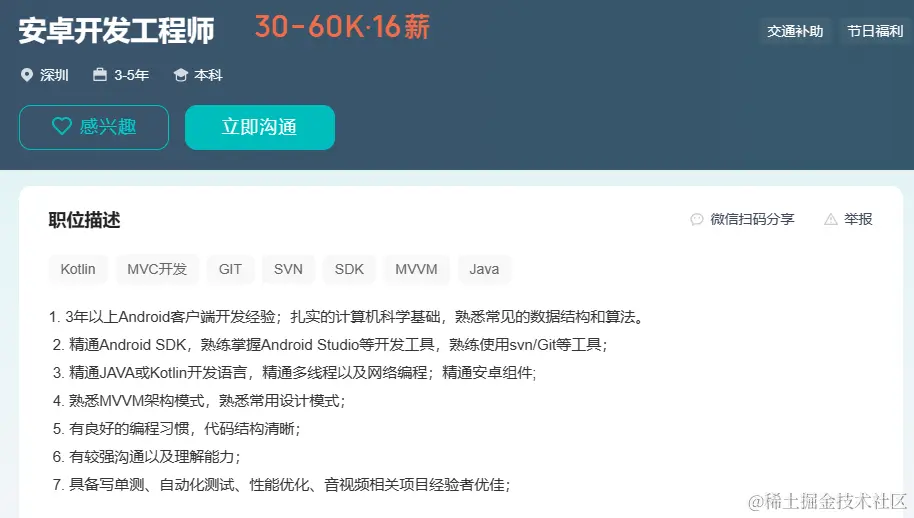Click the briefcase icon beside 3-5年
914x518 pixels.
100,75
